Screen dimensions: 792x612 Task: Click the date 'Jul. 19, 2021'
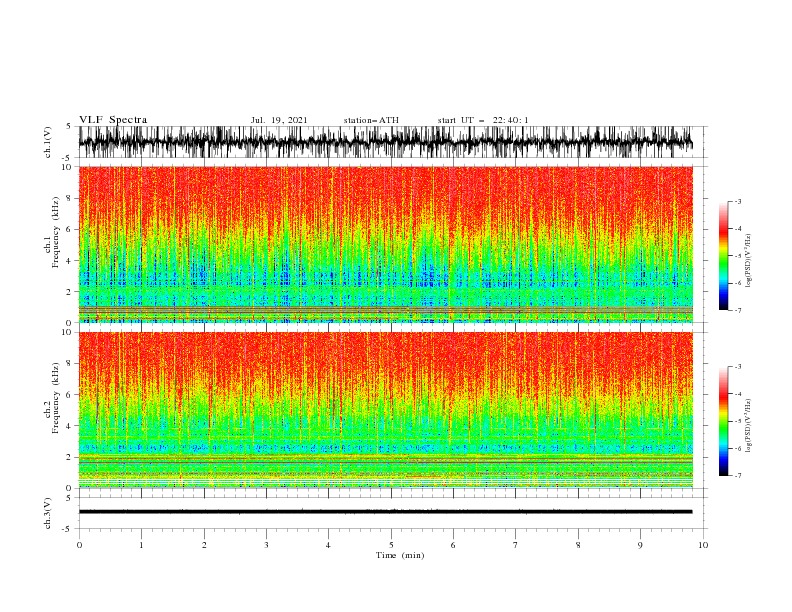[x=279, y=120]
